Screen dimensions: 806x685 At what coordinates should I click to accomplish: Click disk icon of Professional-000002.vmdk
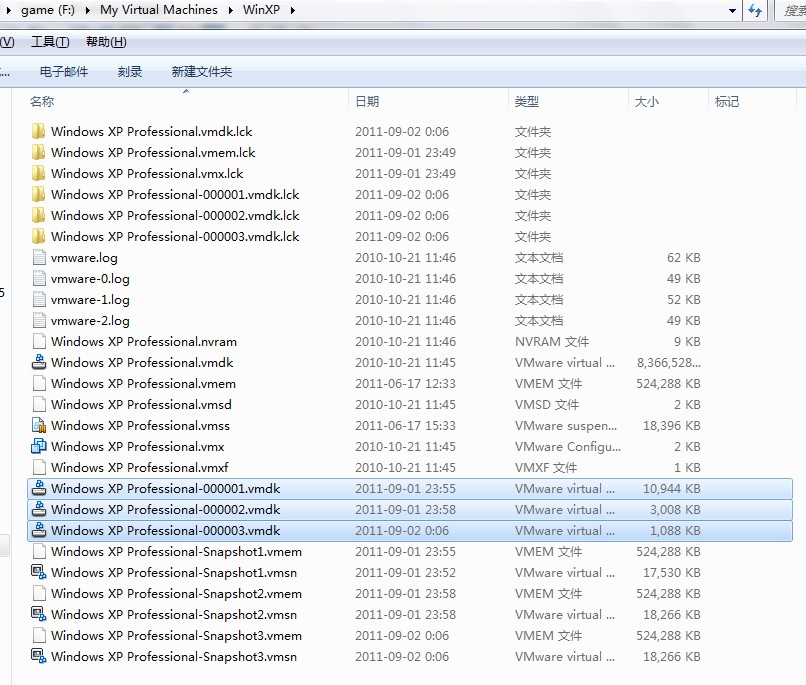39,509
